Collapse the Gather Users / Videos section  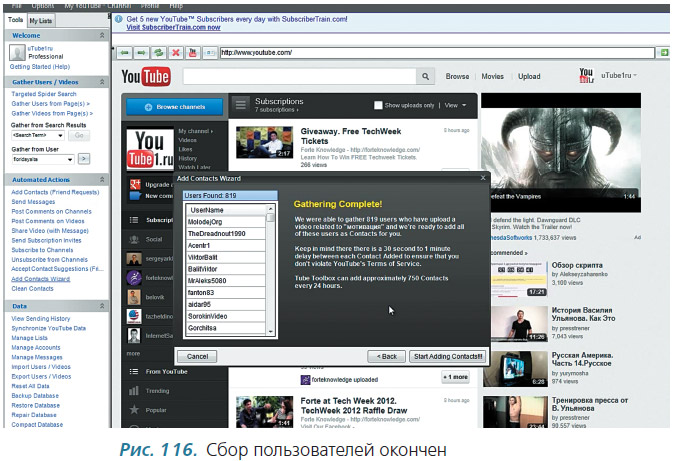(x=102, y=82)
